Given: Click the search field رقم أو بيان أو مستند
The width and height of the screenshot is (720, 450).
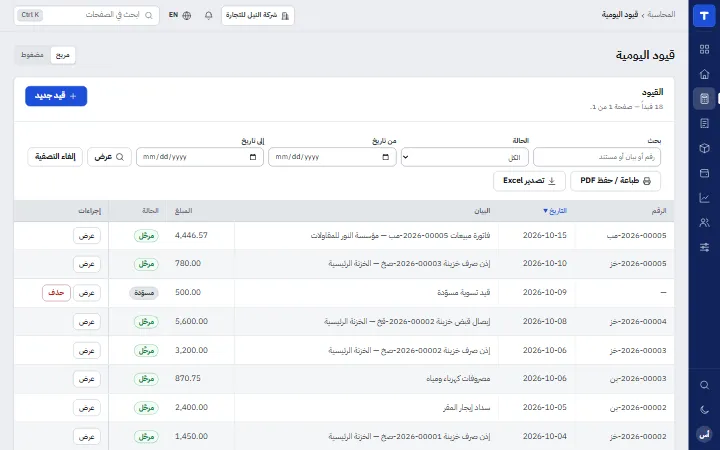Looking at the screenshot, I should pos(597,157).
